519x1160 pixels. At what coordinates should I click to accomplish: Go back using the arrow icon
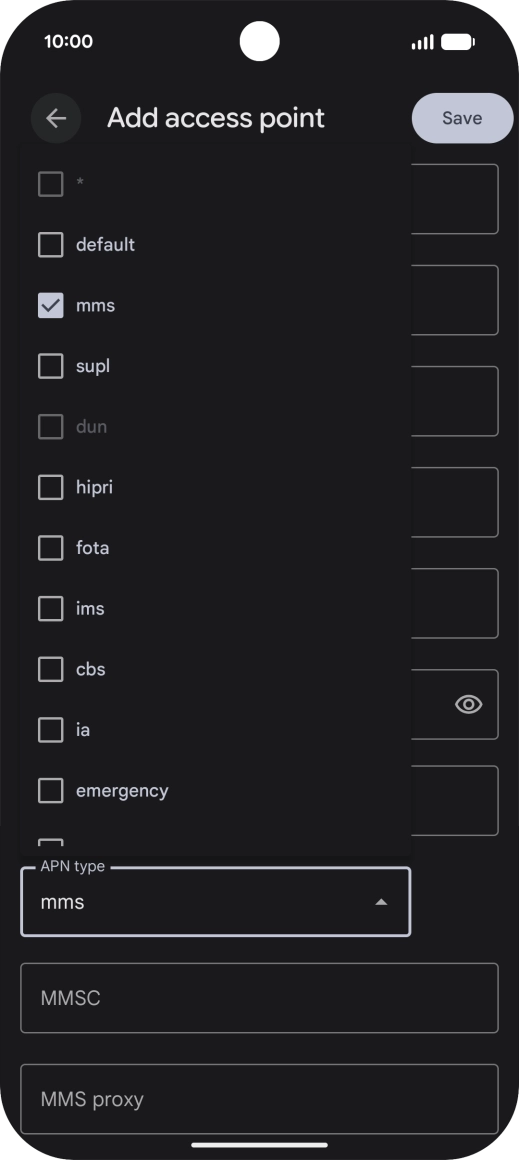(x=56, y=118)
